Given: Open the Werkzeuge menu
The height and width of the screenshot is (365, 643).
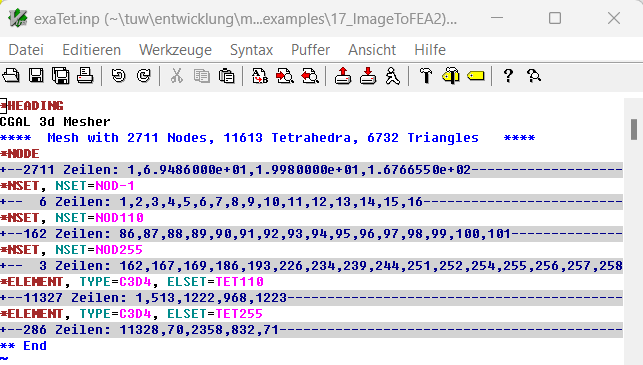Looking at the screenshot, I should (176, 50).
